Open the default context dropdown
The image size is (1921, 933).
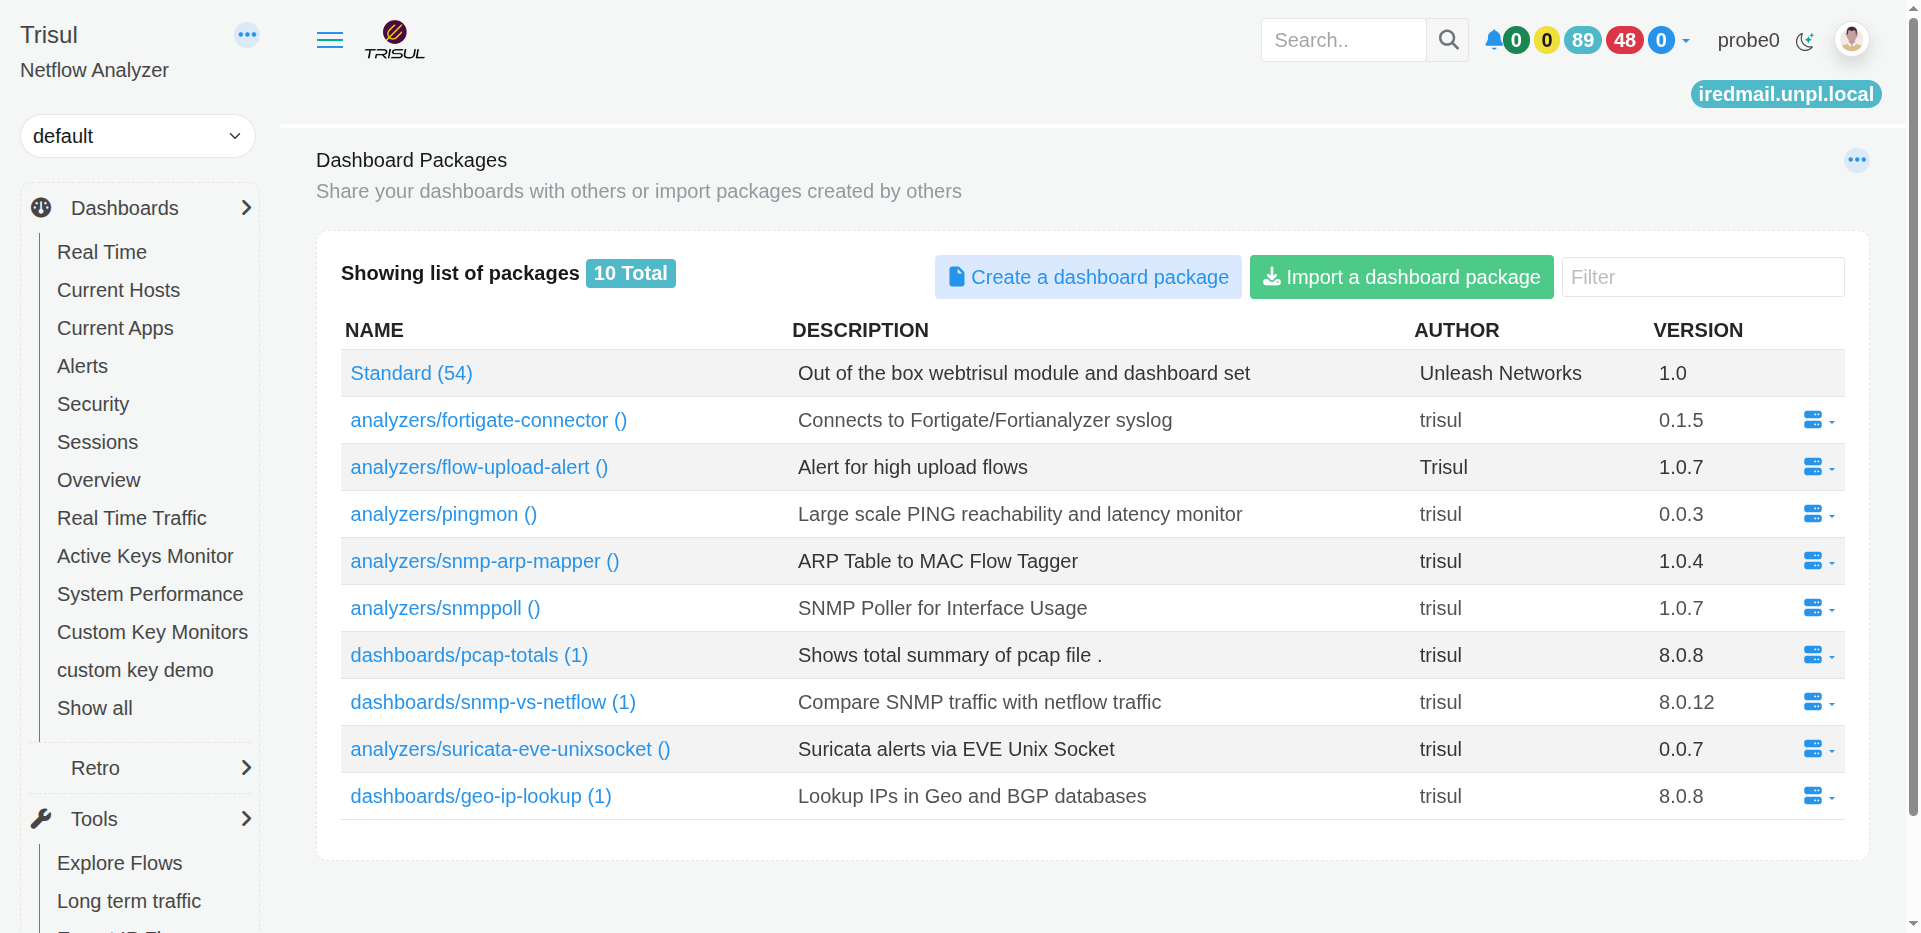coord(138,136)
